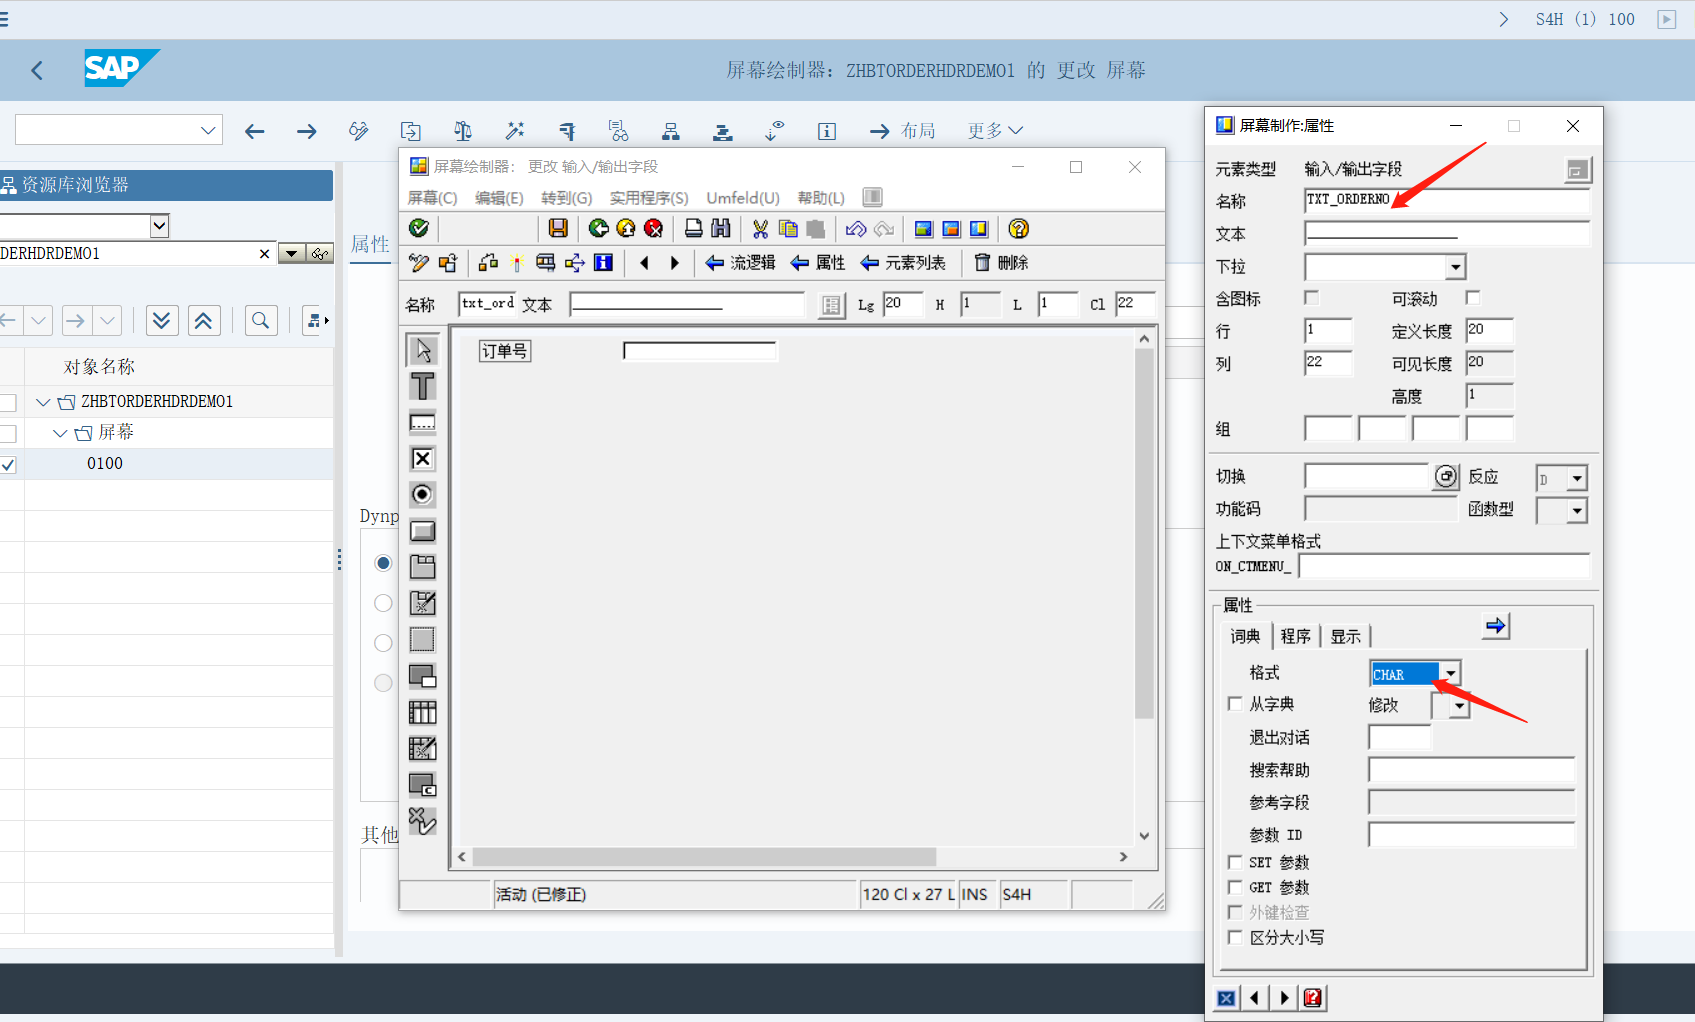Enable the GET 参数 checkbox
This screenshot has width=1695, height=1022.
tap(1235, 887)
